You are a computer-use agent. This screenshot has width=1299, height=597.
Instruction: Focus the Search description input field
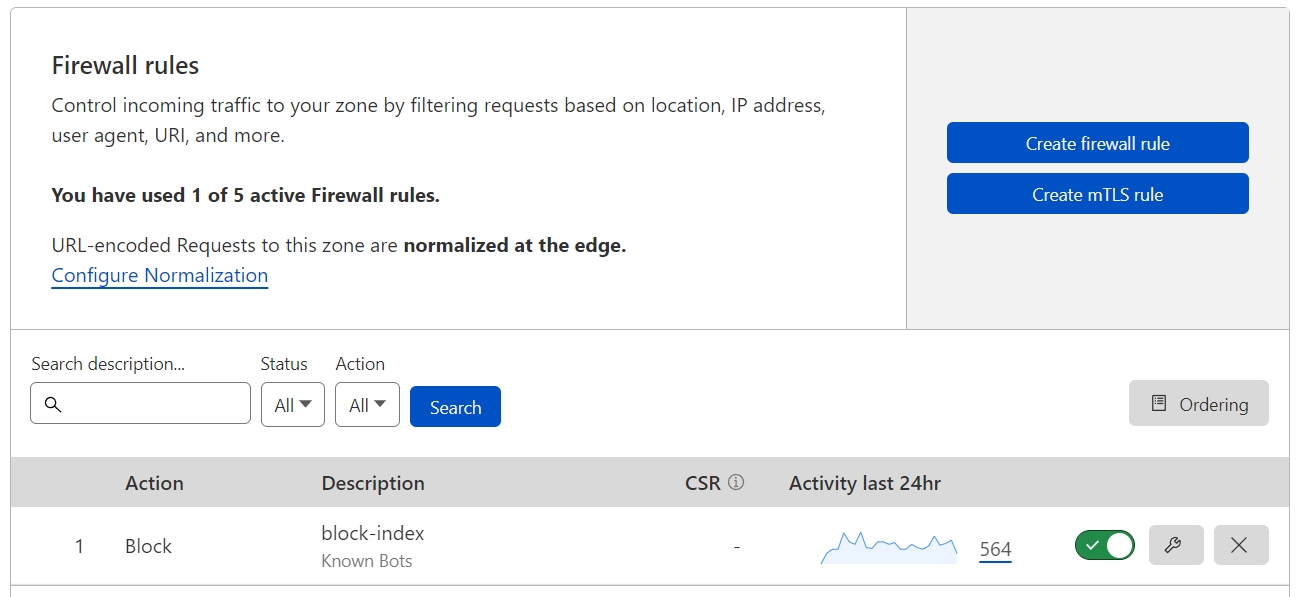coord(150,404)
